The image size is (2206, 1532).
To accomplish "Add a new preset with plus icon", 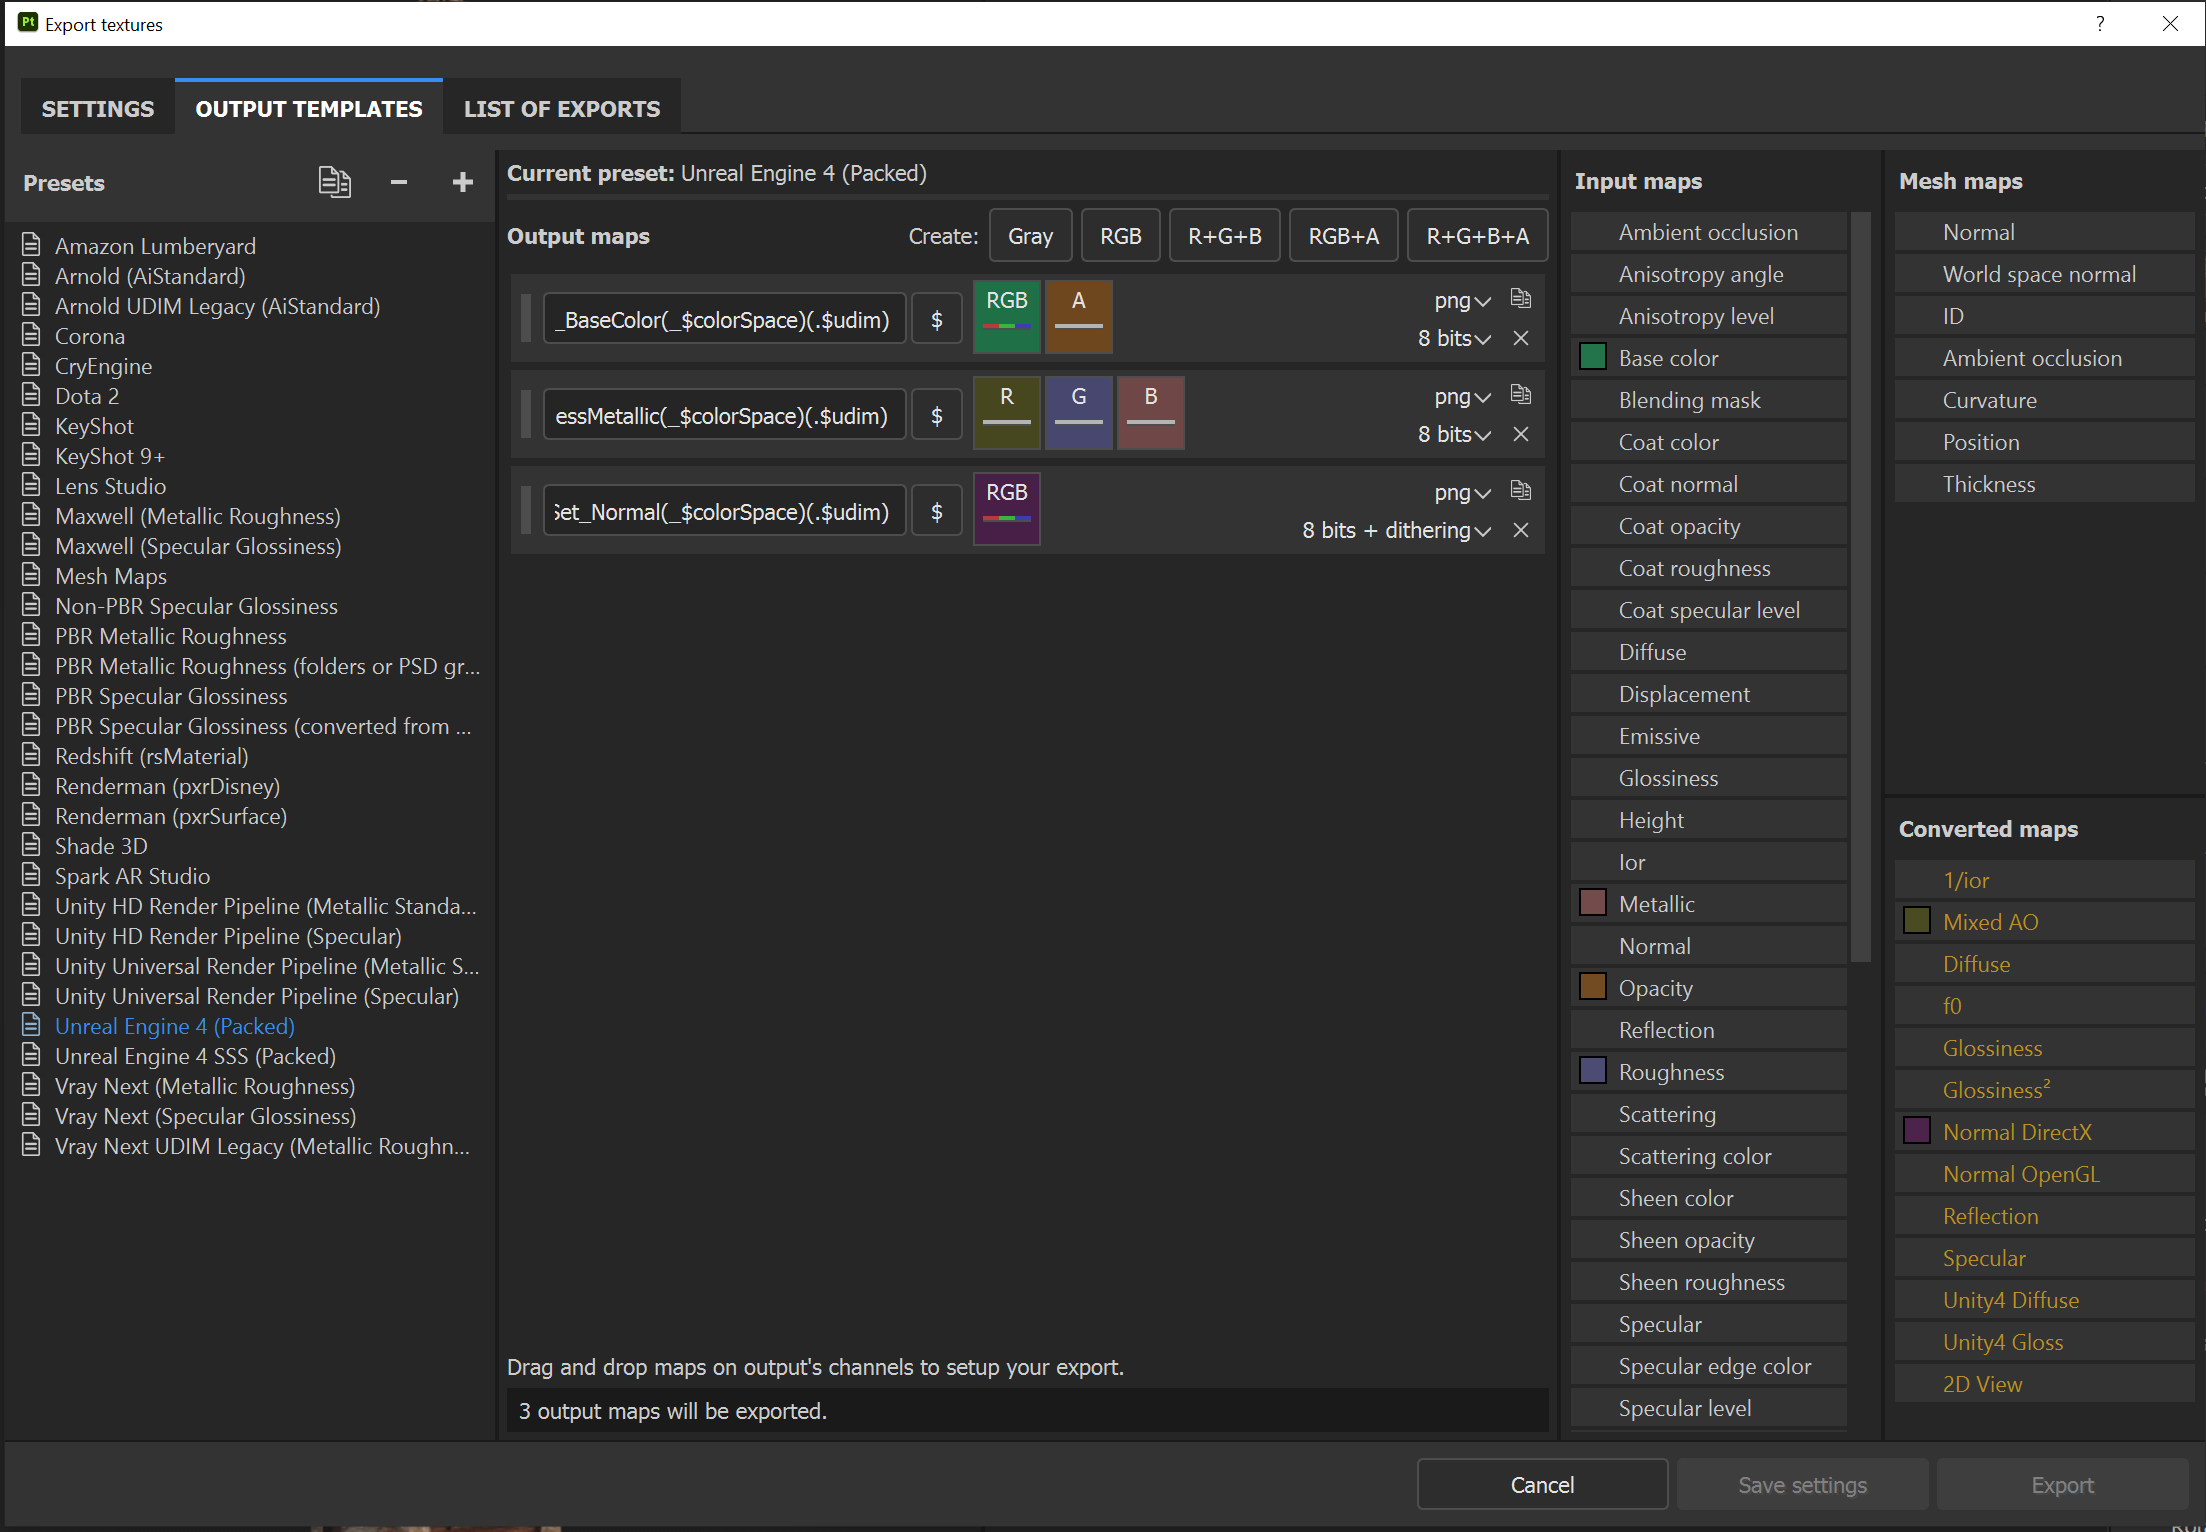I will 462,182.
